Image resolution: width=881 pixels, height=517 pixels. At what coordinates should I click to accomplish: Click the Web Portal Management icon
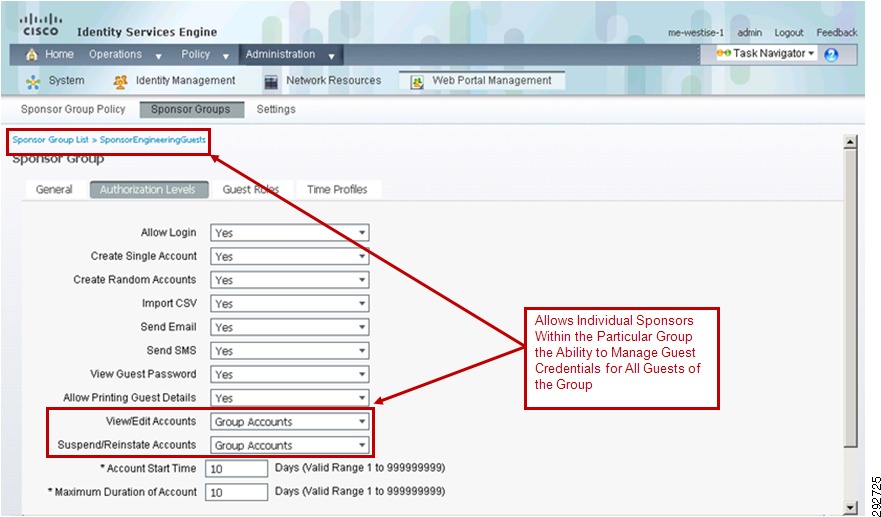[417, 82]
